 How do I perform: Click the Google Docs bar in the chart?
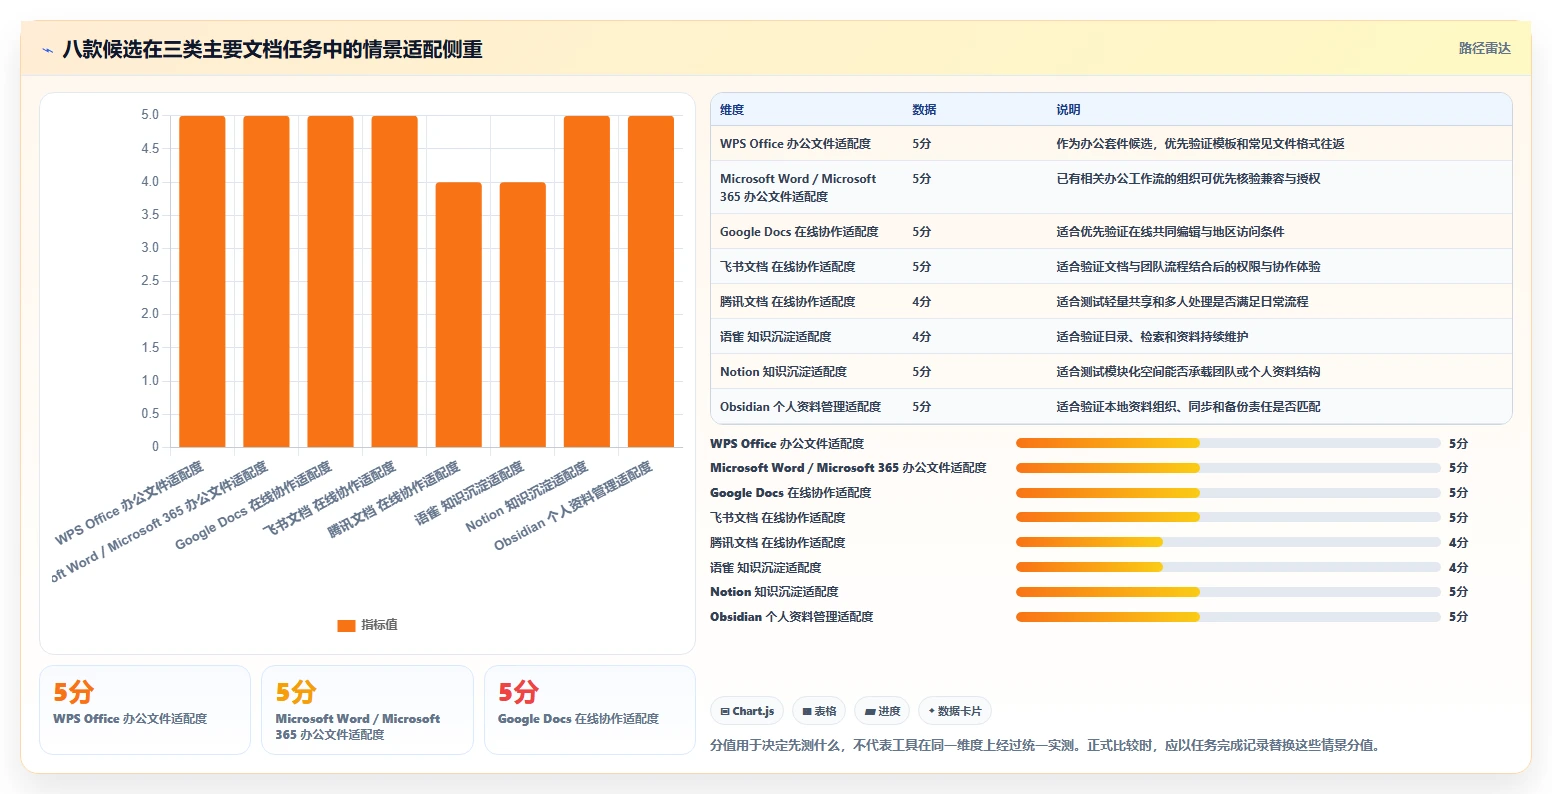point(330,281)
